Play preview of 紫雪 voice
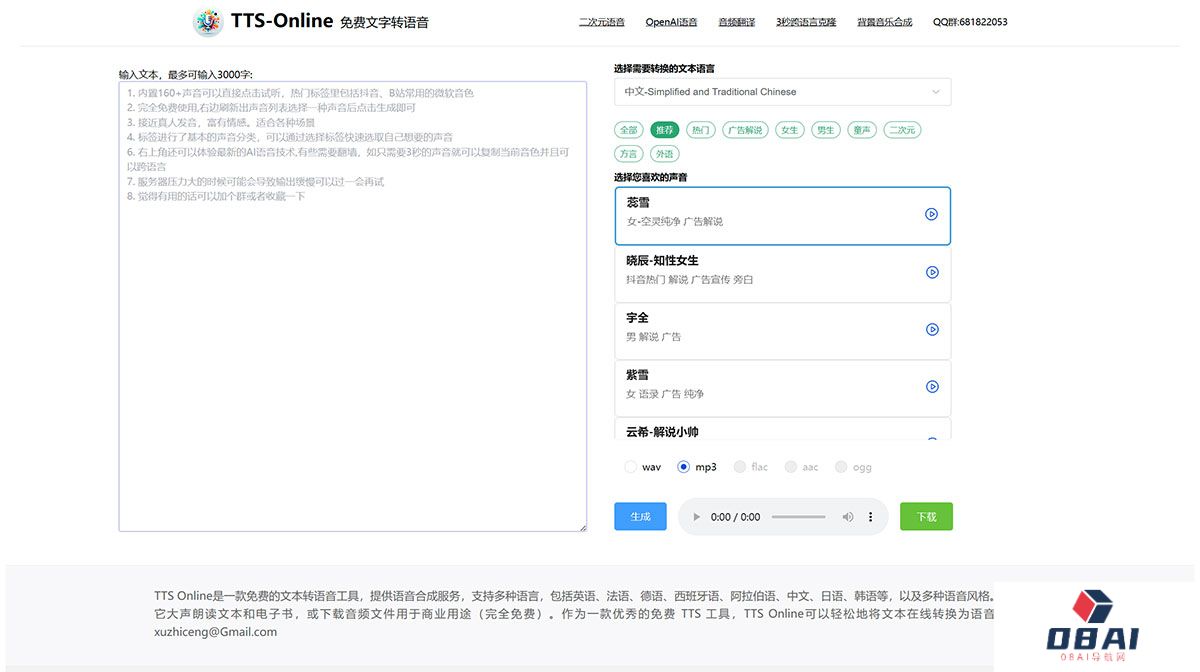Screen dimensions: 1200x672 point(932,387)
